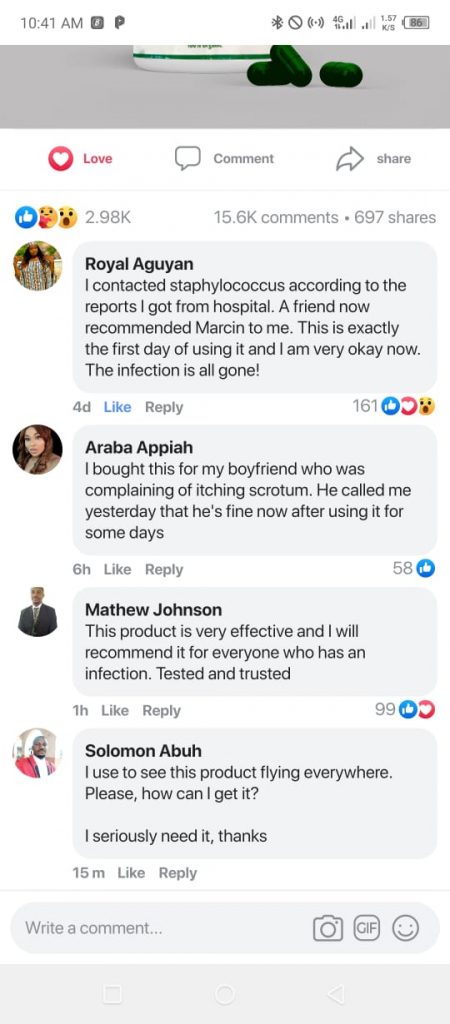Open the emoji smiley icon

[405, 928]
